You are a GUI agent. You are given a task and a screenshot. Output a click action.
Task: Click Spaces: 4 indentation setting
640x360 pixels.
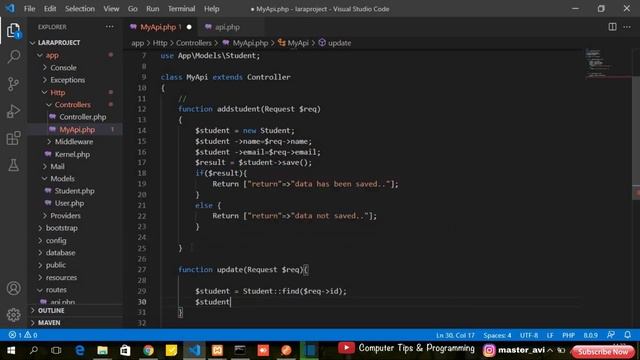pyautogui.click(x=497, y=335)
